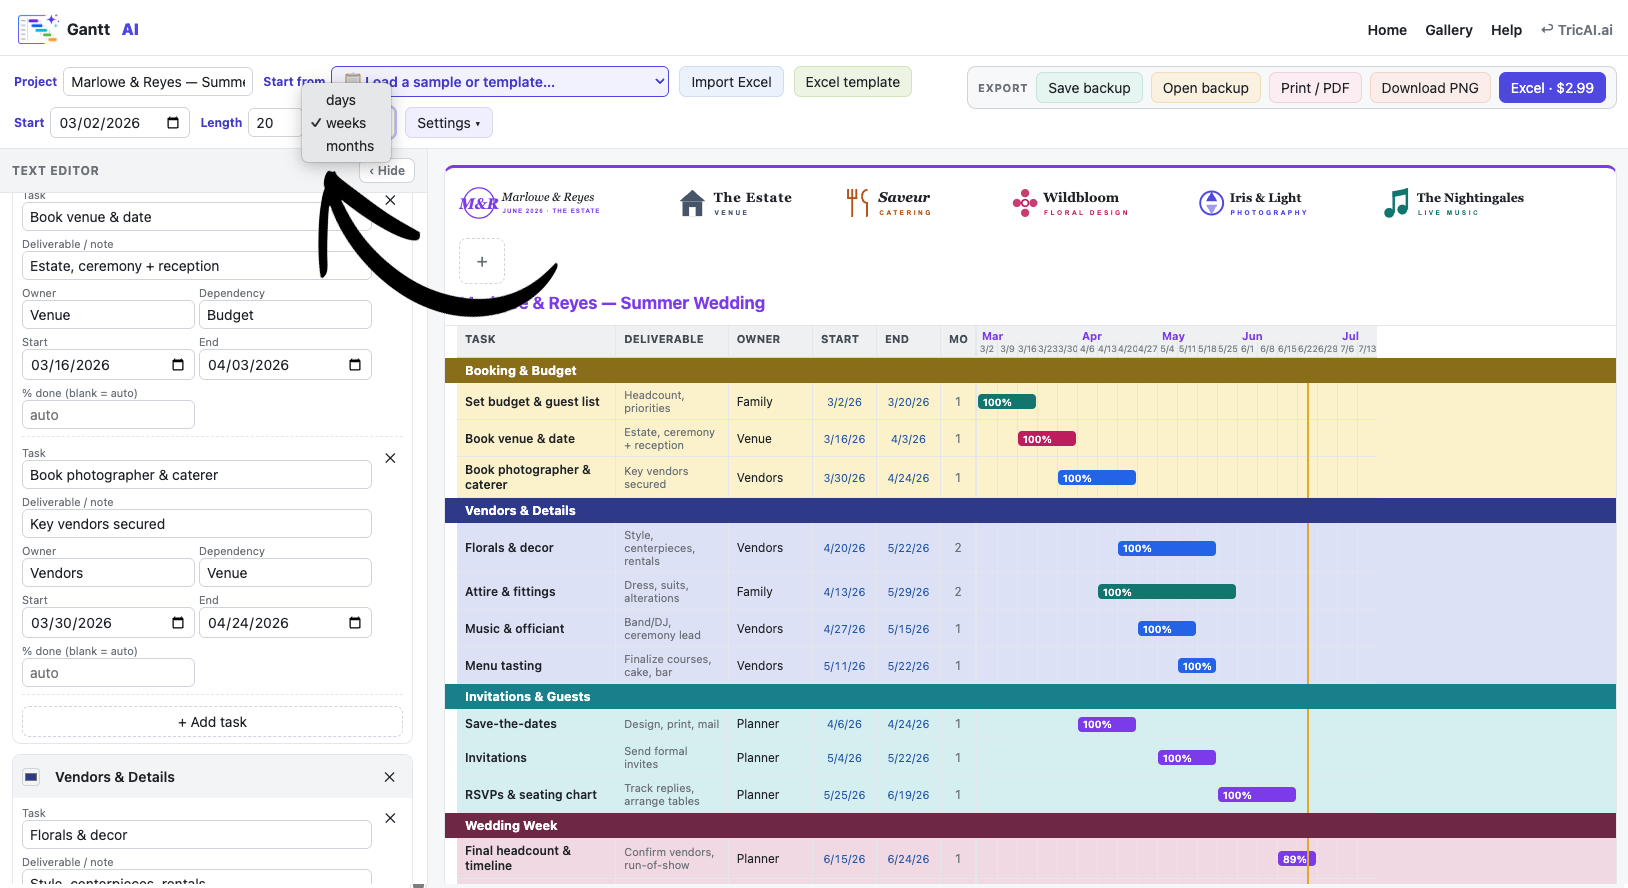Remove the Florals & decor task
Viewport: 1628px width, 888px height.
(390, 818)
